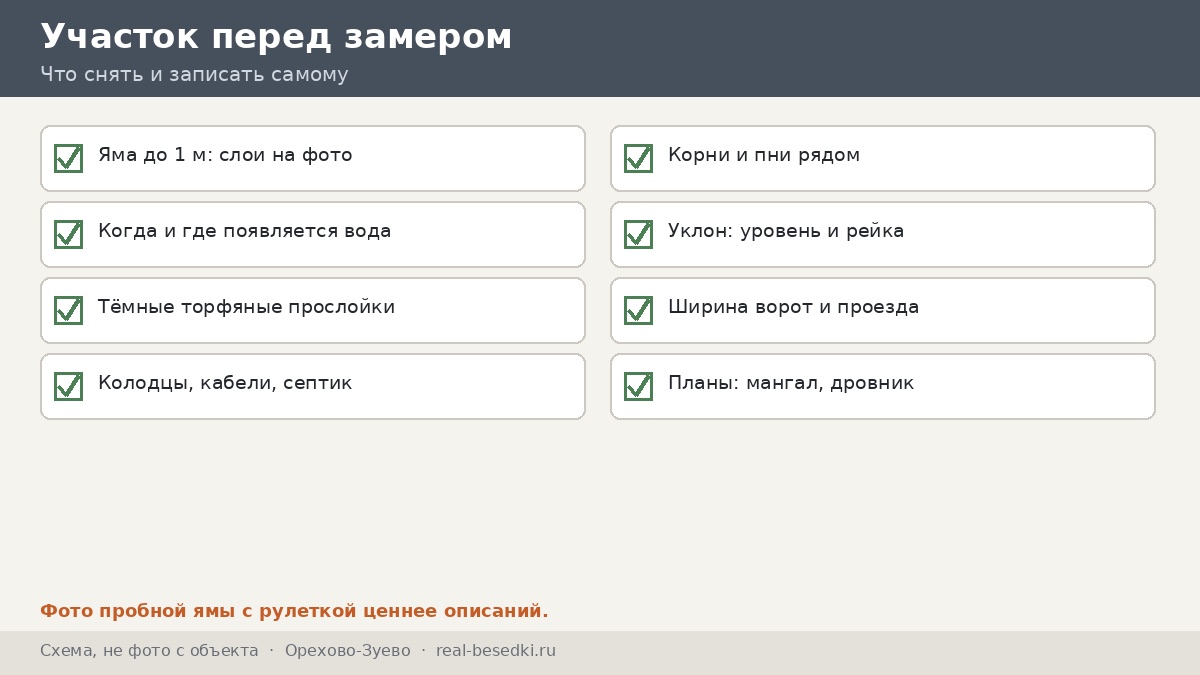
Task: Click the text 'Ширина ворот и проезда'
Action: click(793, 308)
